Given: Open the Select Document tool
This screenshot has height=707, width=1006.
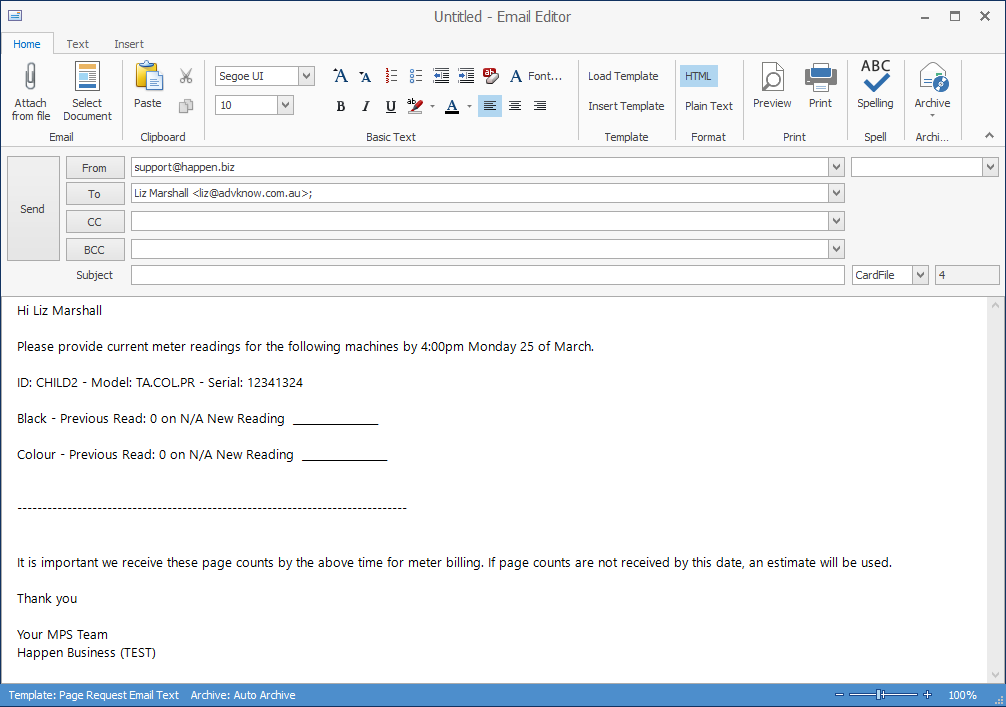Looking at the screenshot, I should click(87, 88).
